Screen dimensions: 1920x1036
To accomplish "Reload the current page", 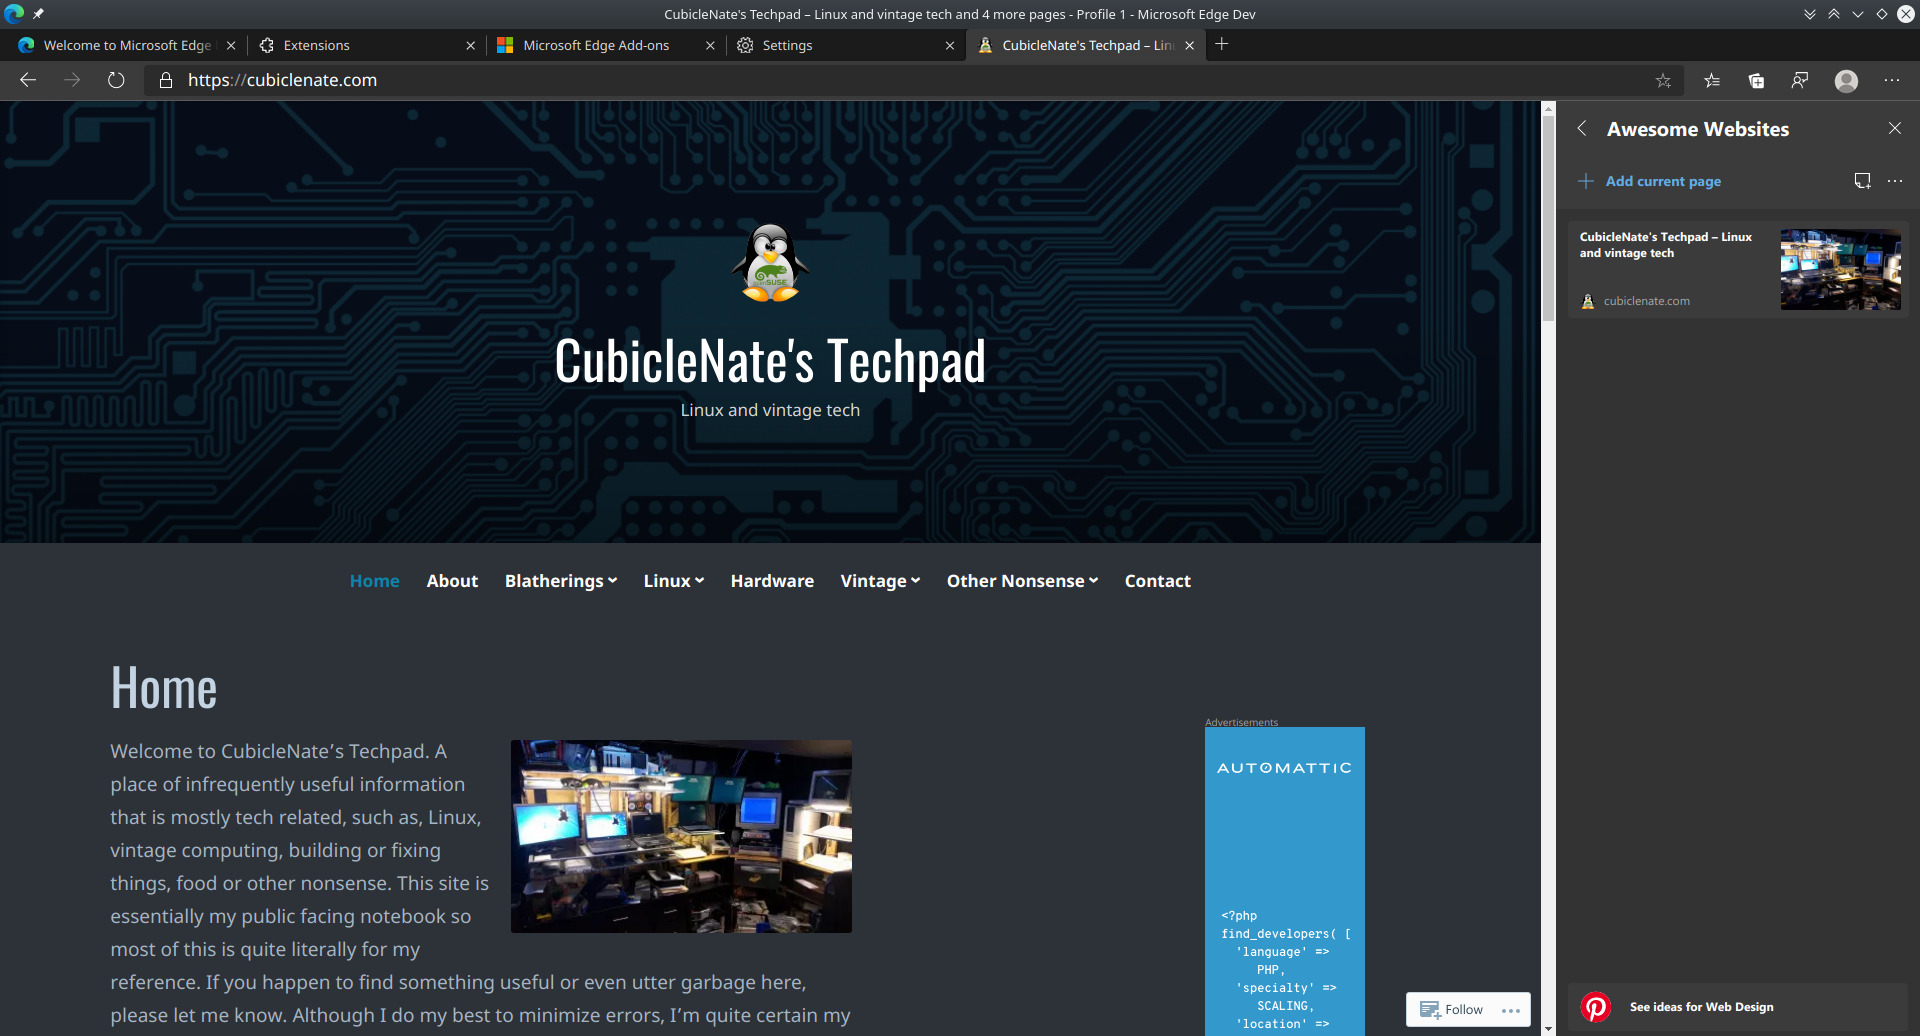I will (x=115, y=80).
